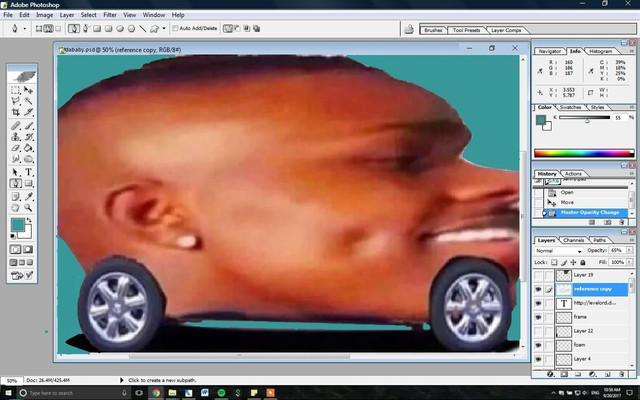The height and width of the screenshot is (400, 640).
Task: Hide the http://levelord text layer
Action: pyautogui.click(x=538, y=303)
